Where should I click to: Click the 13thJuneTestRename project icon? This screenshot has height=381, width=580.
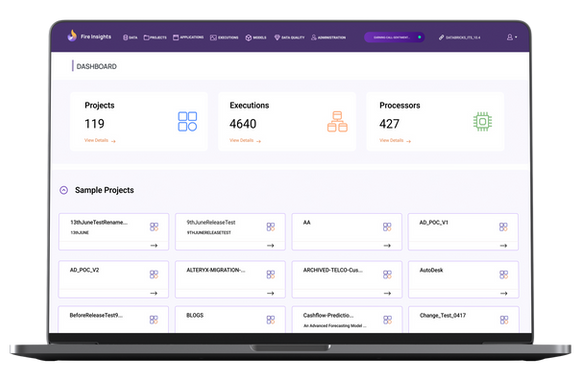pyautogui.click(x=154, y=226)
